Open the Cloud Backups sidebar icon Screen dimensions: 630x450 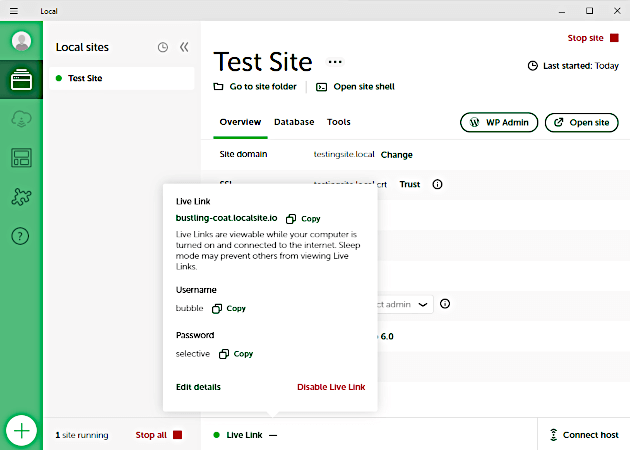(x=21, y=119)
